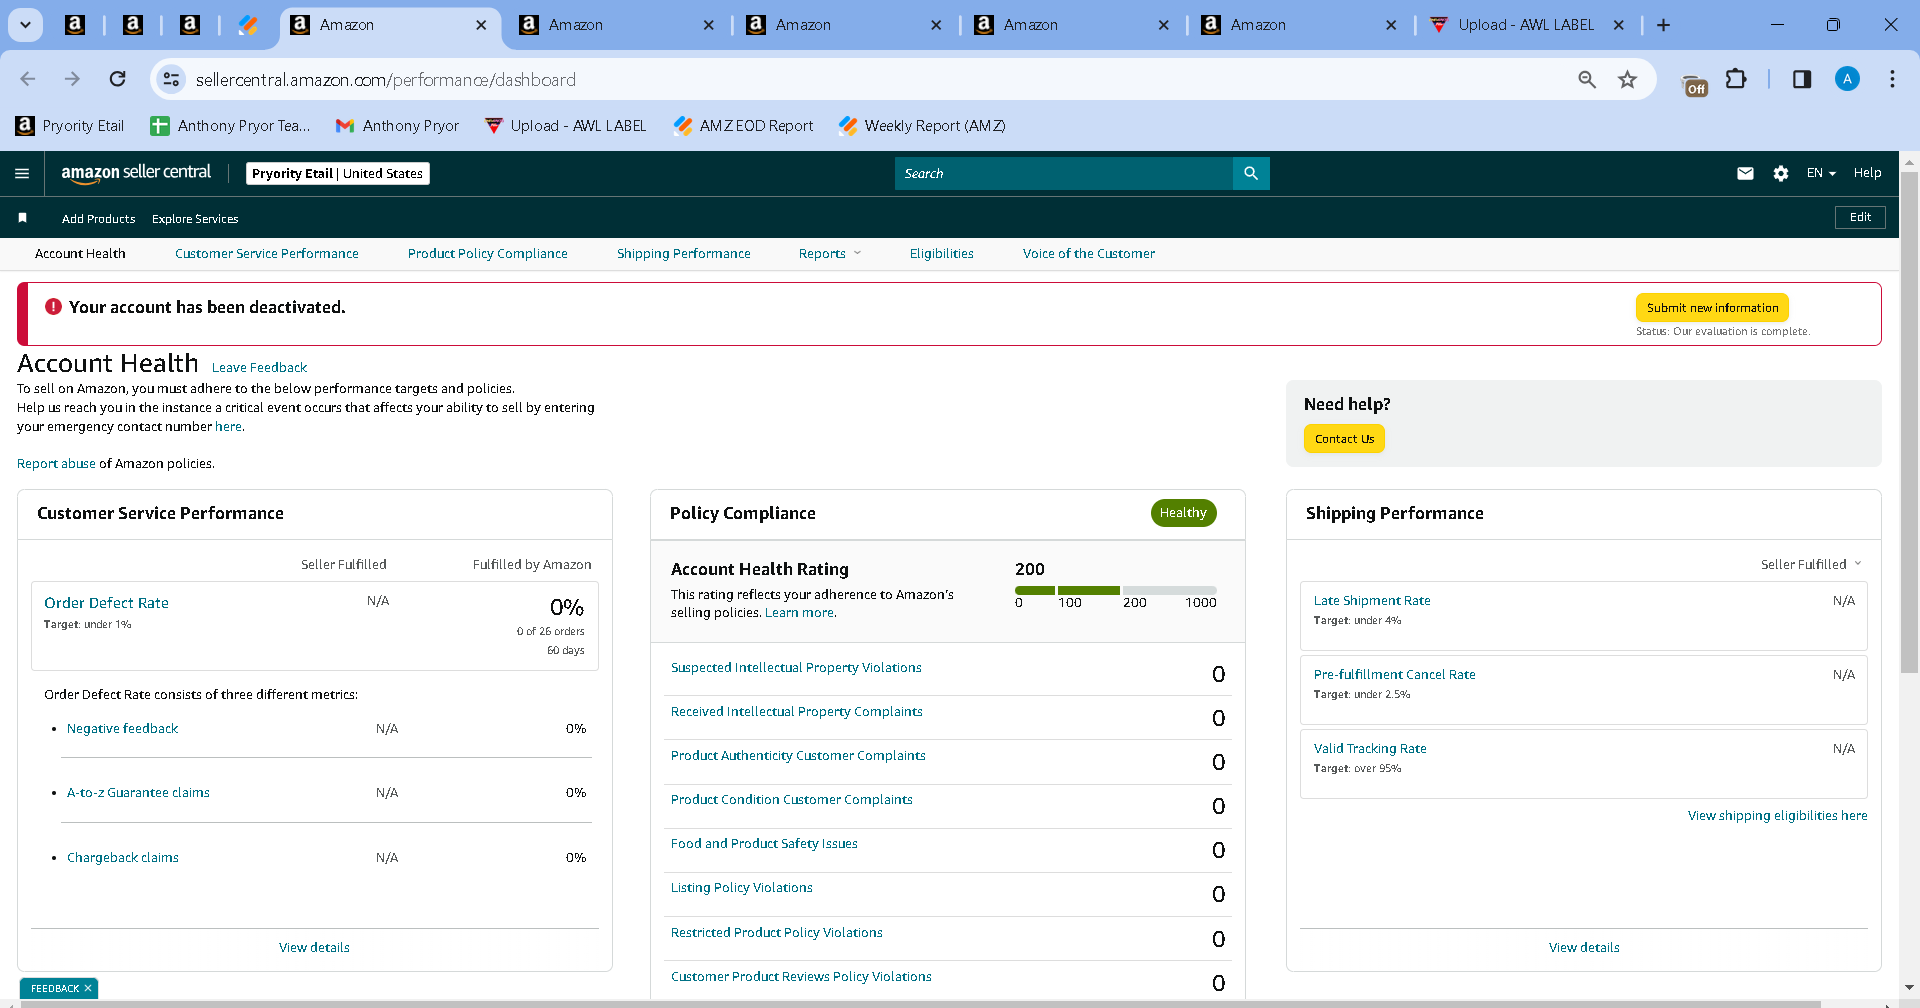Screen dimensions: 1920x1008
Task: Click the search magnifier button in Seller Central
Action: coord(1251,174)
